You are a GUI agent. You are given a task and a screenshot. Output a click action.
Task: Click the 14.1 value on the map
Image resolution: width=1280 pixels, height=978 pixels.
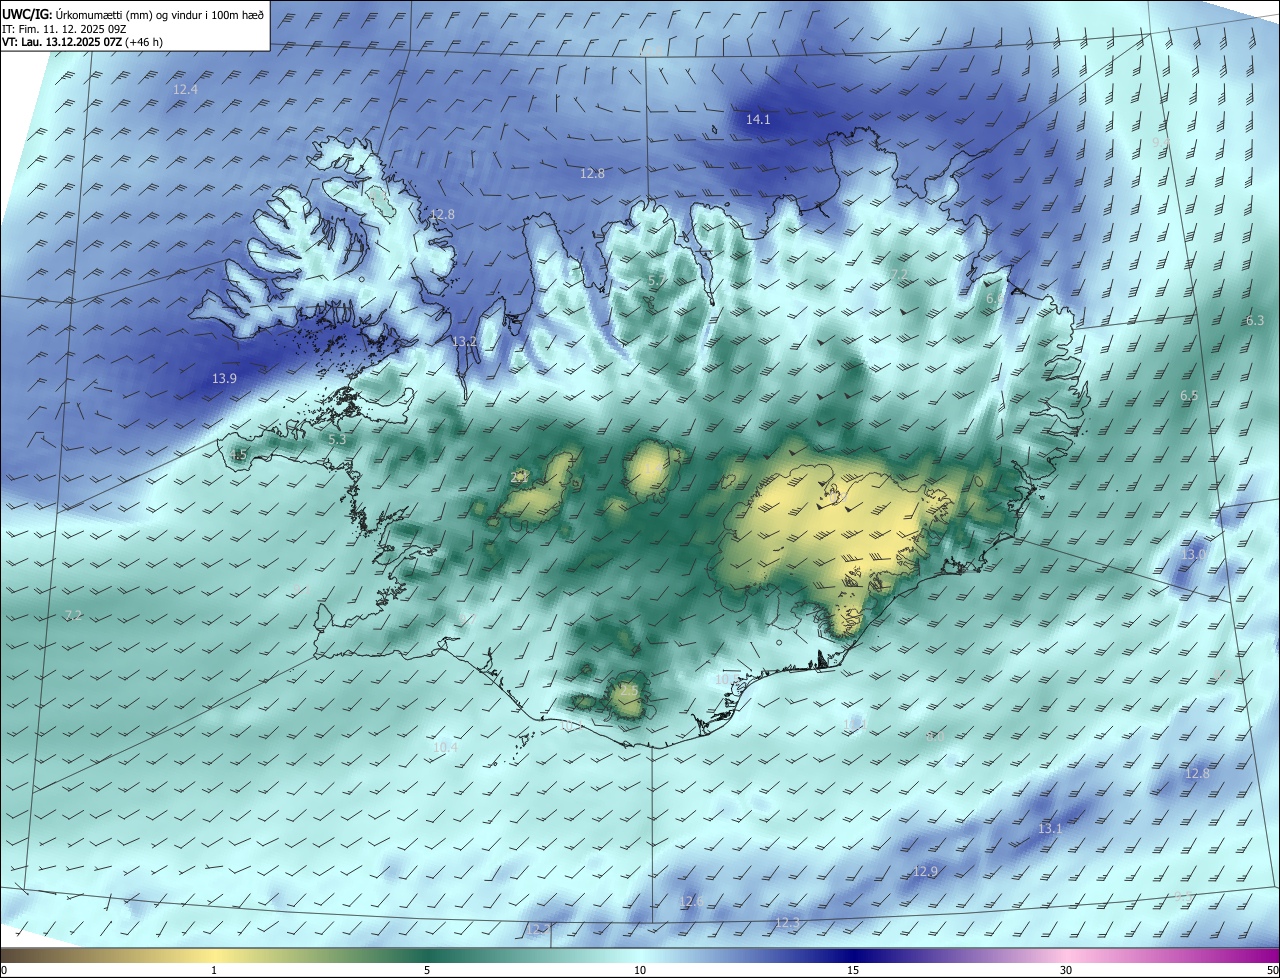(758, 119)
